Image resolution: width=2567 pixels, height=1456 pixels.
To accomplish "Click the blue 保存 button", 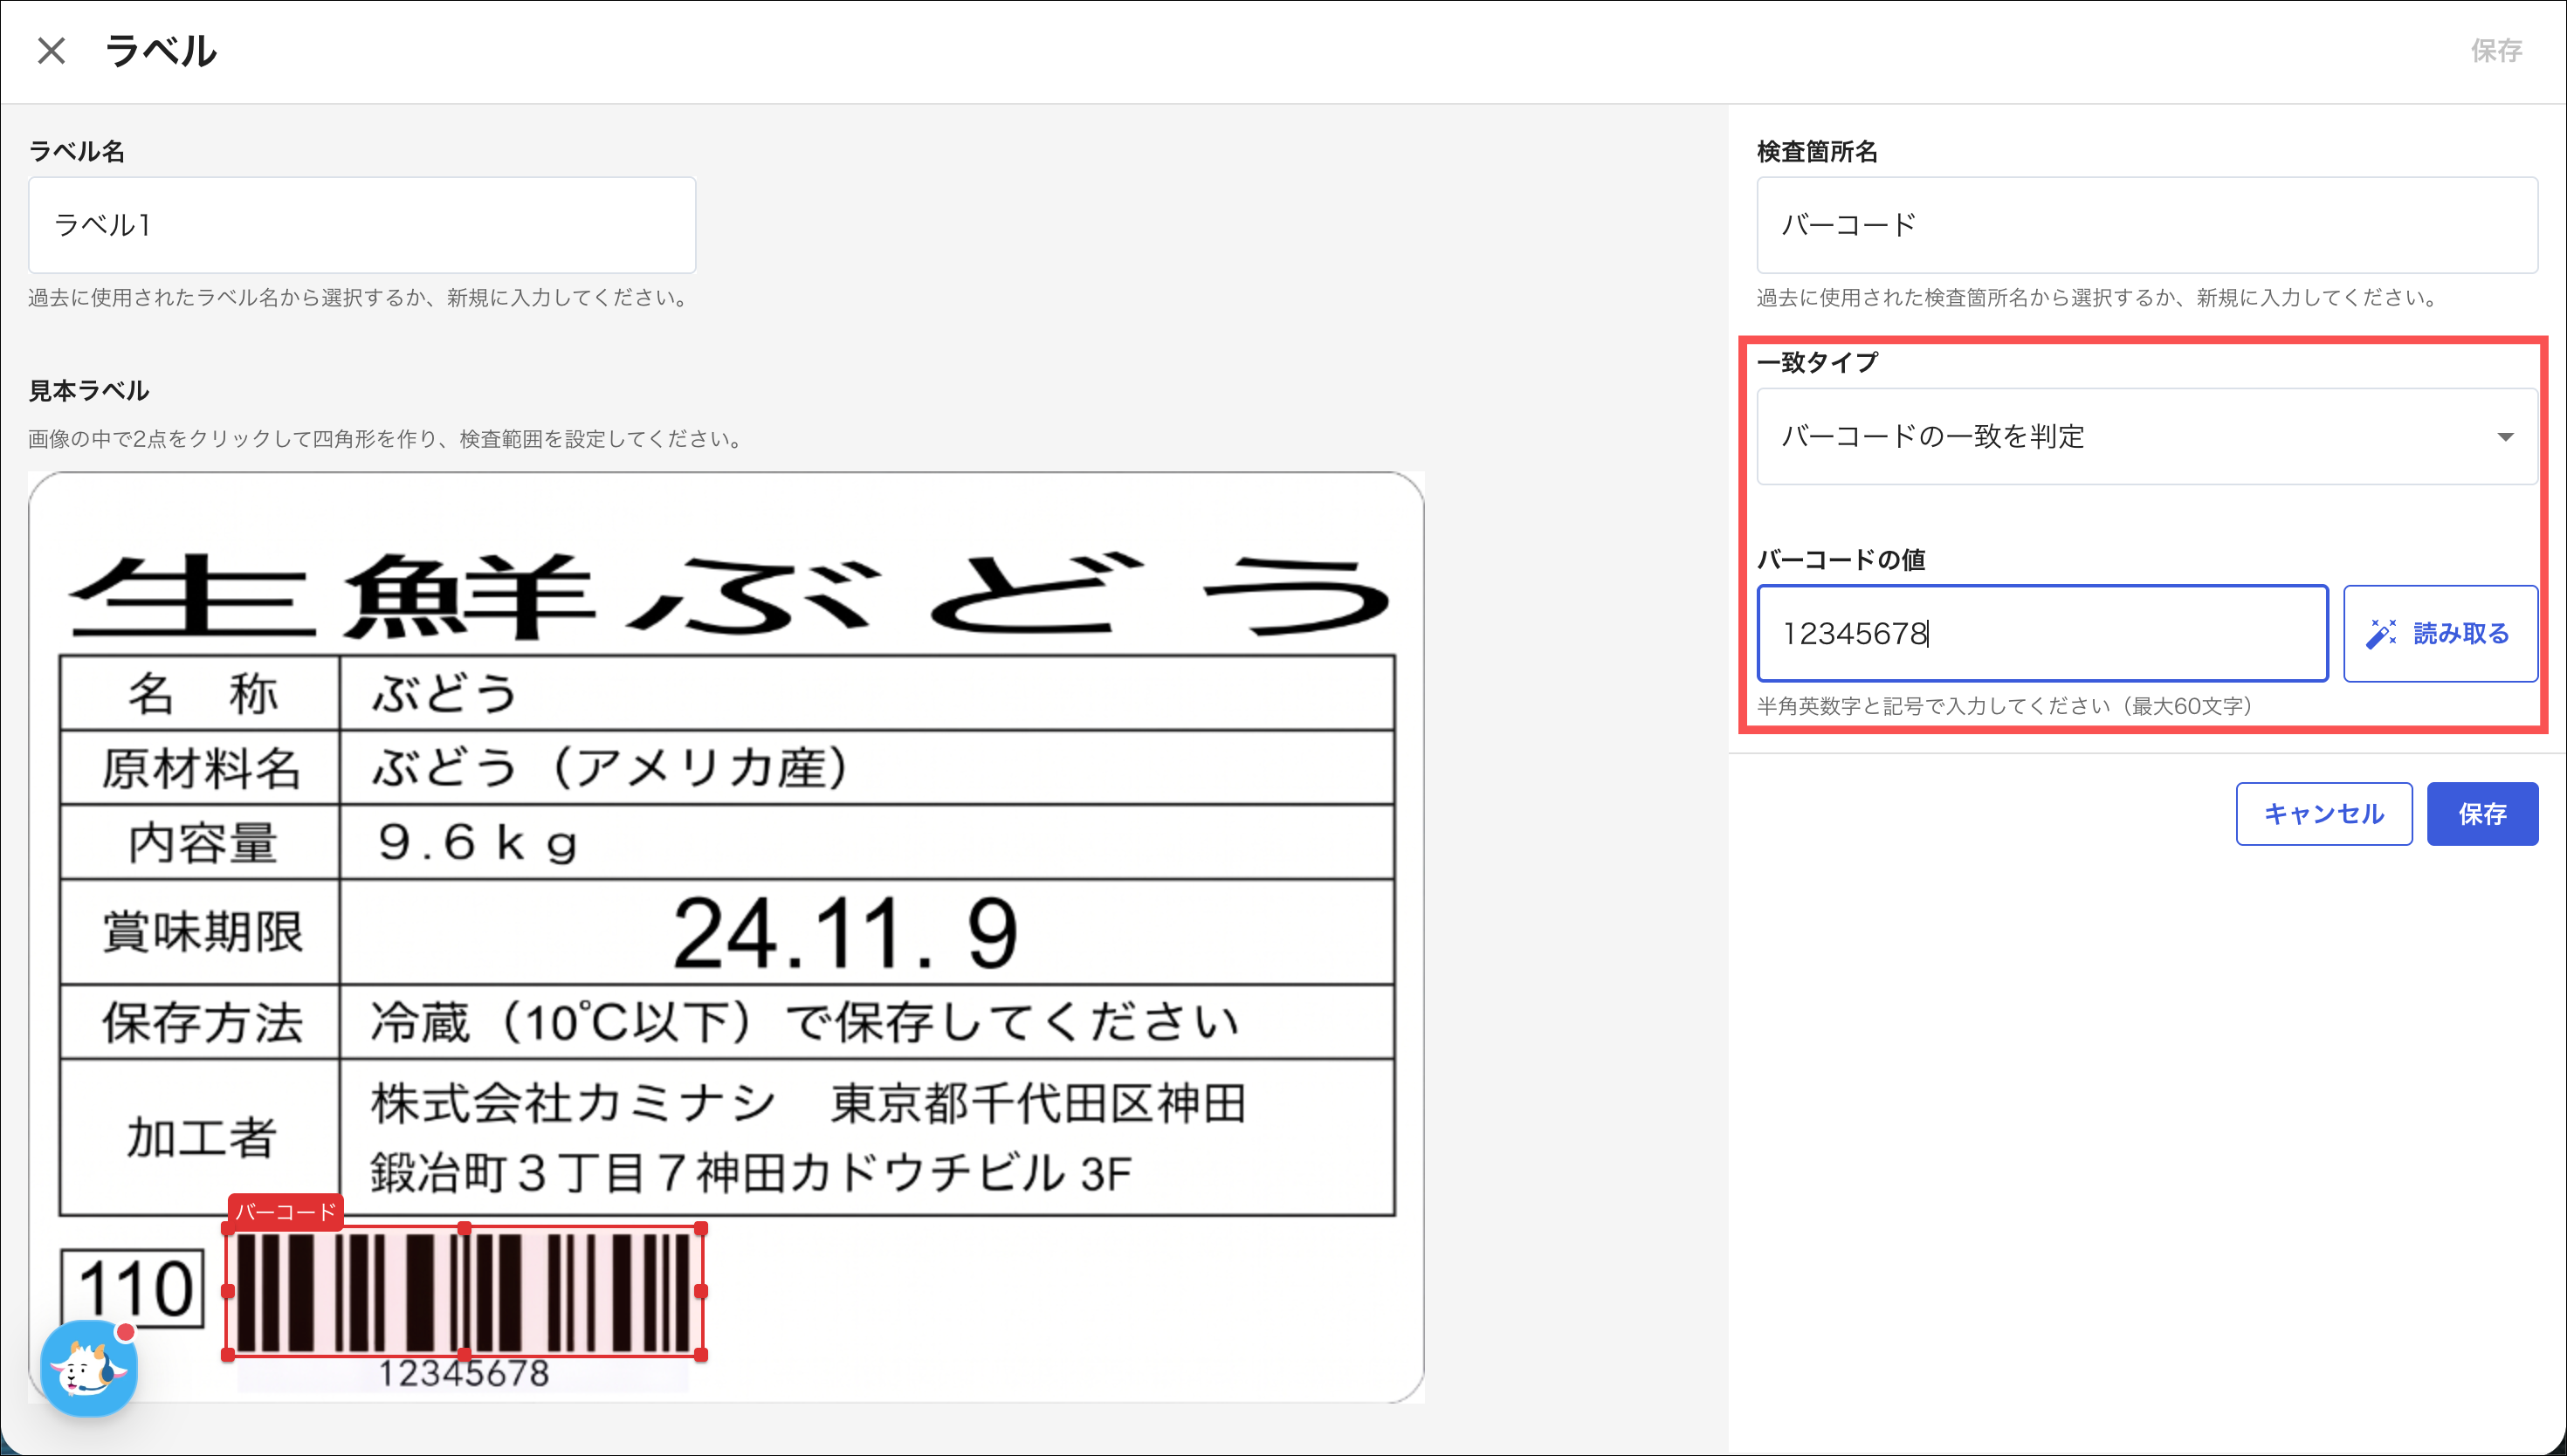I will [2481, 814].
